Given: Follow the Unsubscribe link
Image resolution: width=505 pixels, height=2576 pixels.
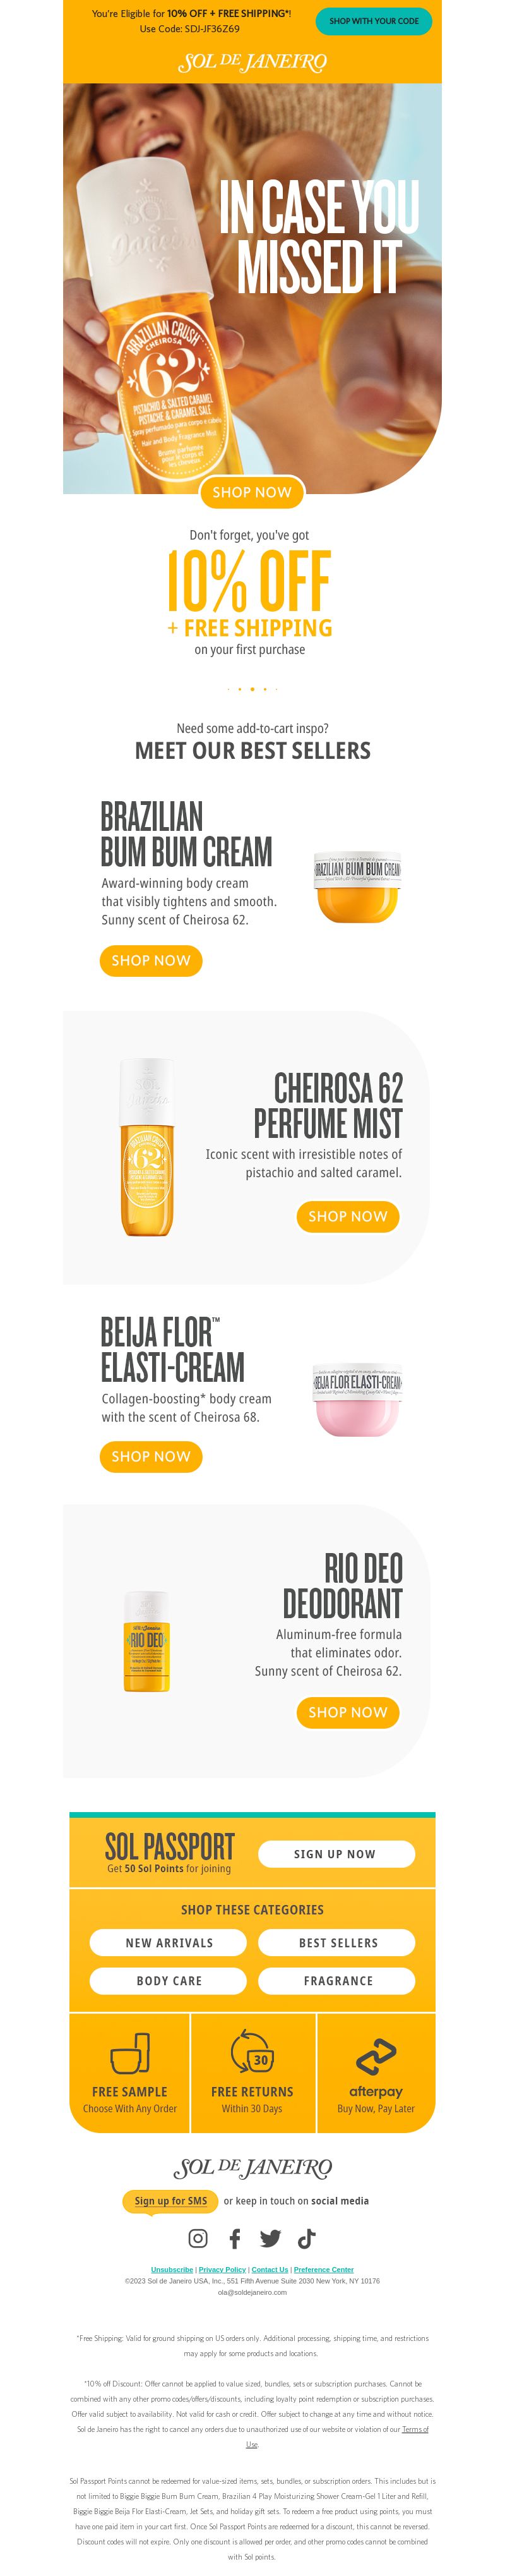Looking at the screenshot, I should tap(172, 2269).
